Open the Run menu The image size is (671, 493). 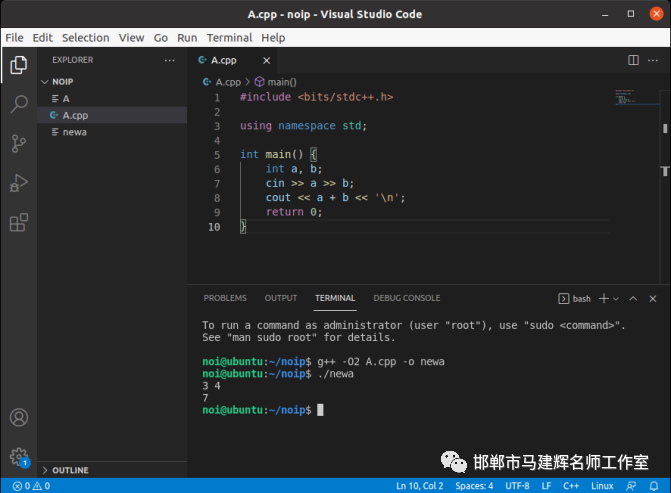pos(187,38)
